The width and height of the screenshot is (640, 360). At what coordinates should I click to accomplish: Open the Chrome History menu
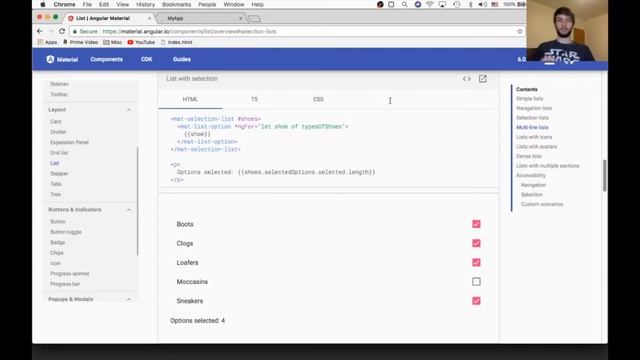(145, 4)
